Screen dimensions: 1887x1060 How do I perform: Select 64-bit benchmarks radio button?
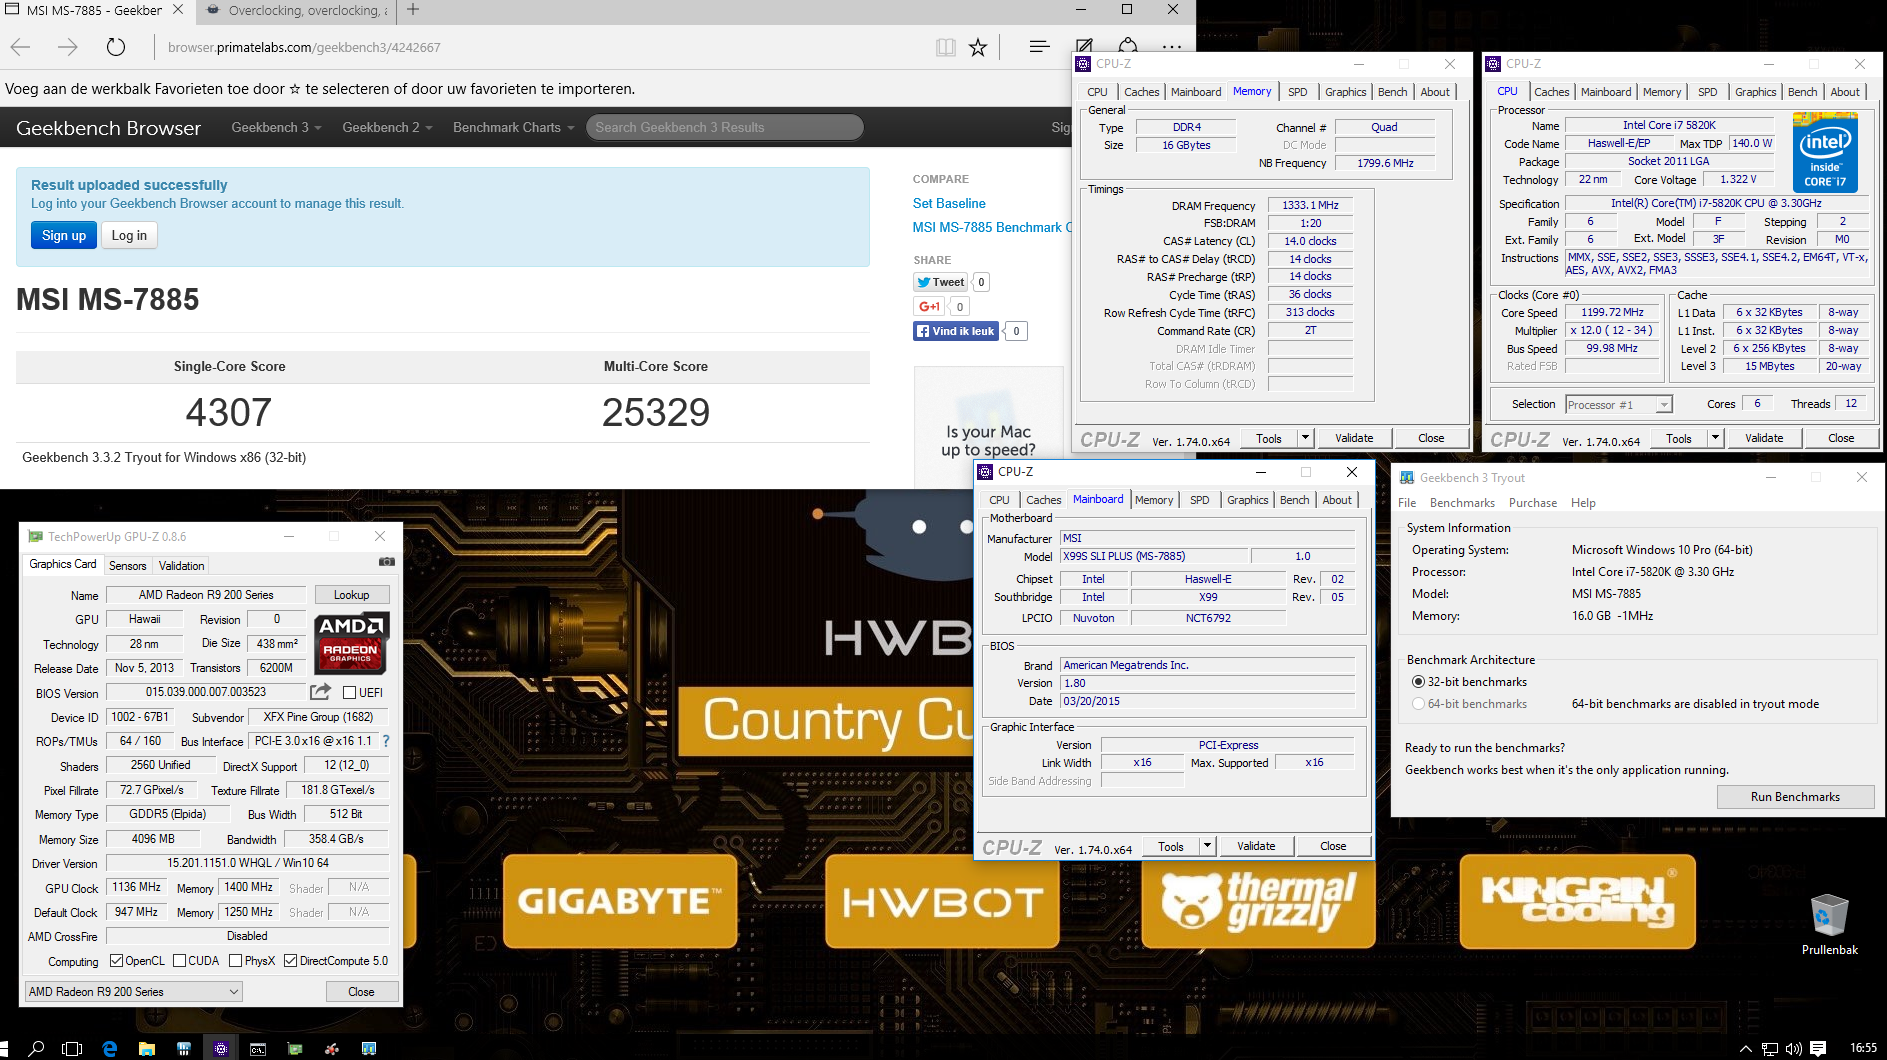(x=1418, y=703)
